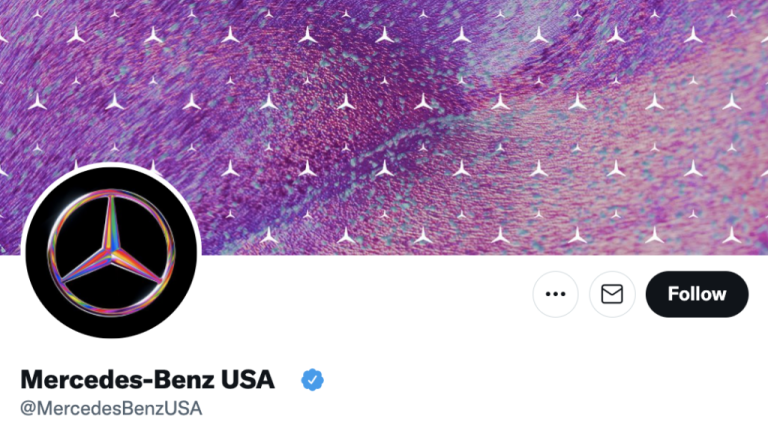The width and height of the screenshot is (768, 437).
Task: Expand the ellipsis overflow menu
Action: (555, 294)
